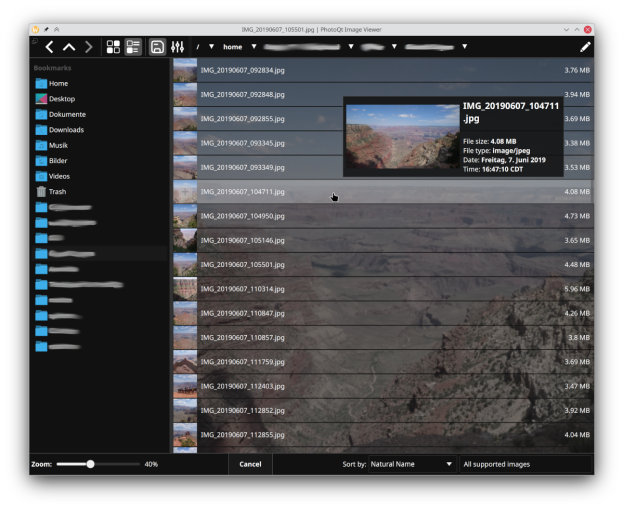This screenshot has width=624, height=510.
Task: Go back to the previous folder
Action: tap(49, 47)
